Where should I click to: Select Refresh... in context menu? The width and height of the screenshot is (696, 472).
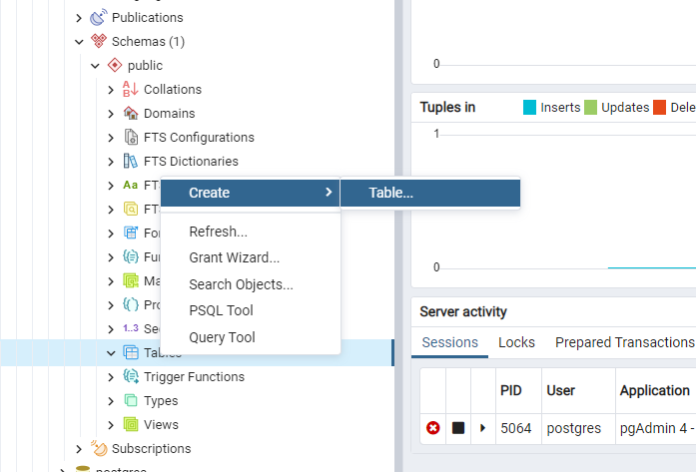point(250,231)
